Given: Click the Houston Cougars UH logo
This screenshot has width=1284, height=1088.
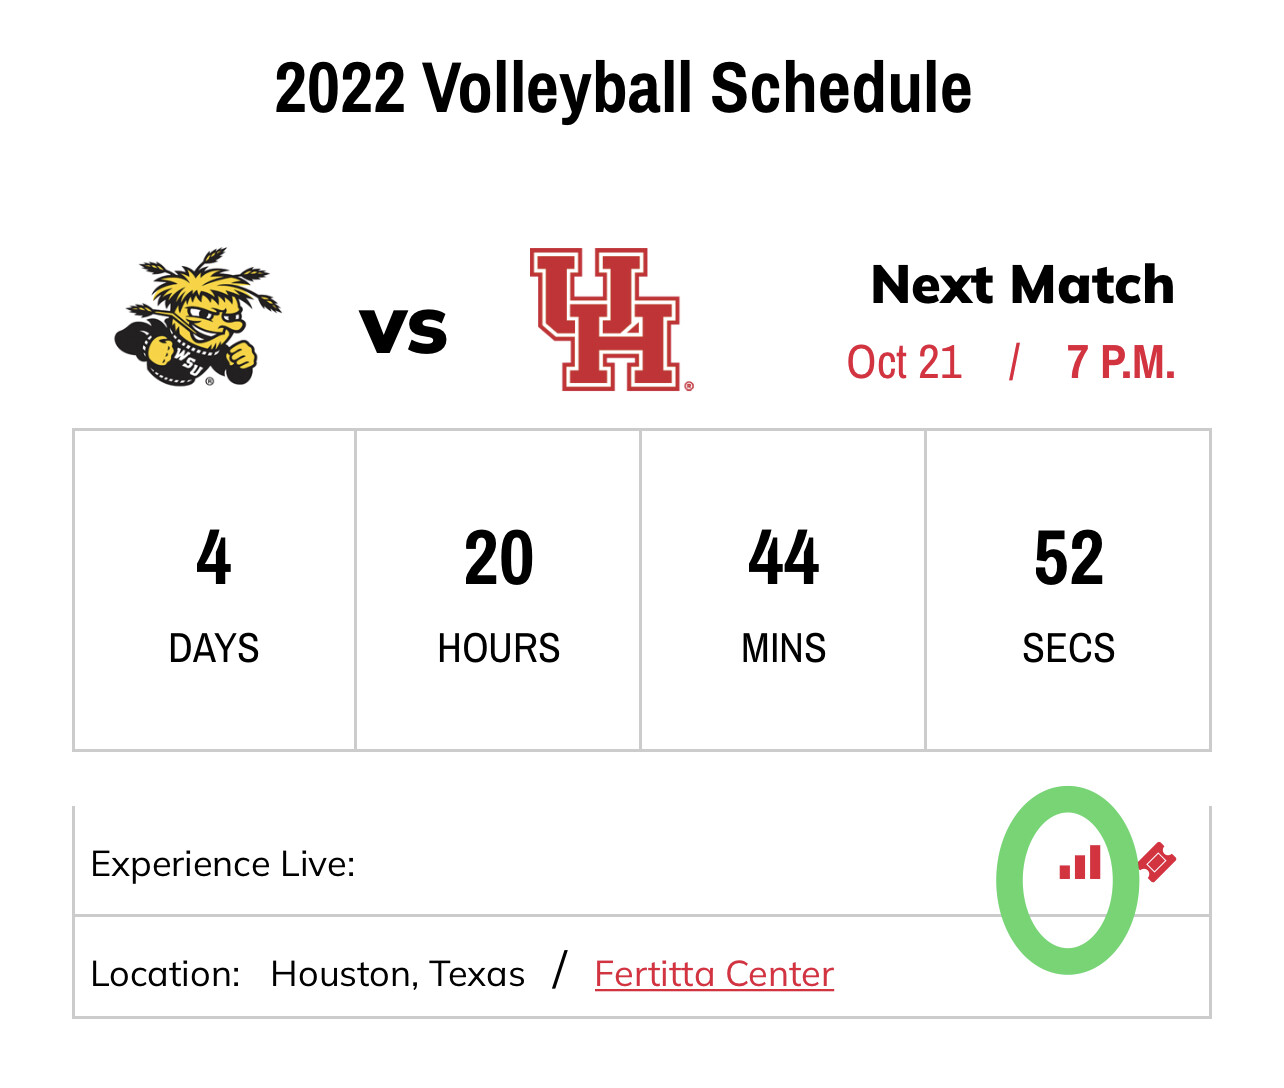Looking at the screenshot, I should point(611,319).
